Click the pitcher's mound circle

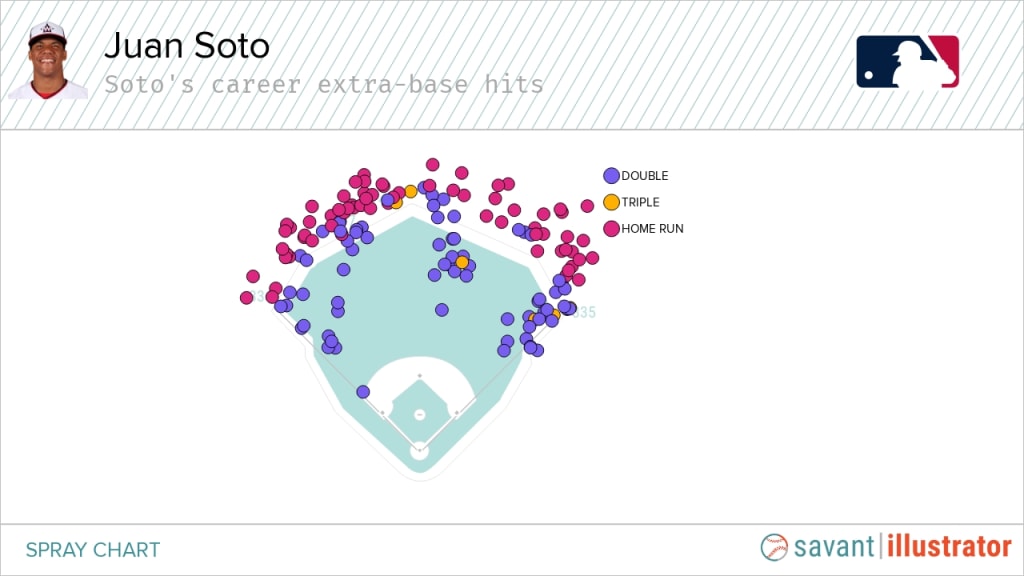(419, 414)
